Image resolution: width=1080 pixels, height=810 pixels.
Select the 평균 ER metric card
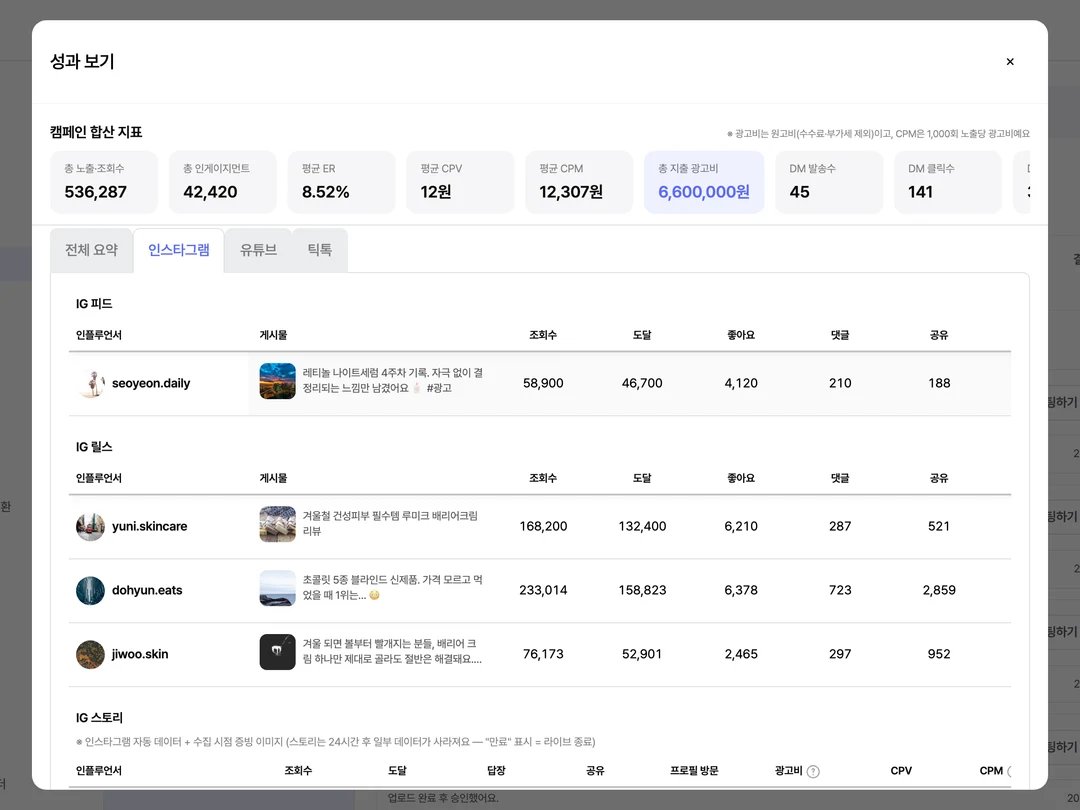(x=342, y=182)
